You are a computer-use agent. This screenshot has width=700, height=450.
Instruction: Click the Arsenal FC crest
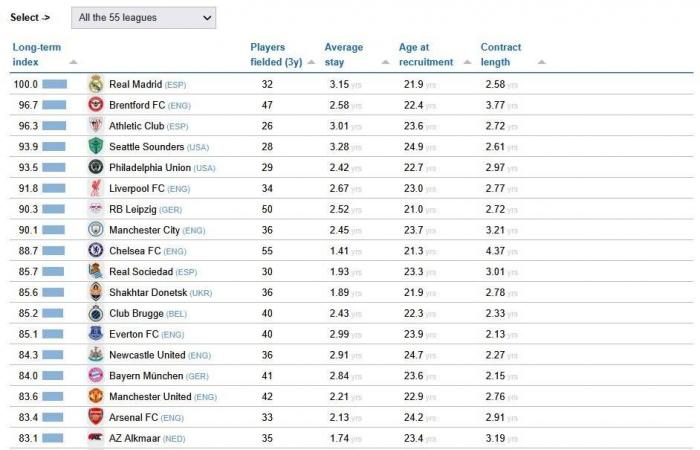click(95, 418)
